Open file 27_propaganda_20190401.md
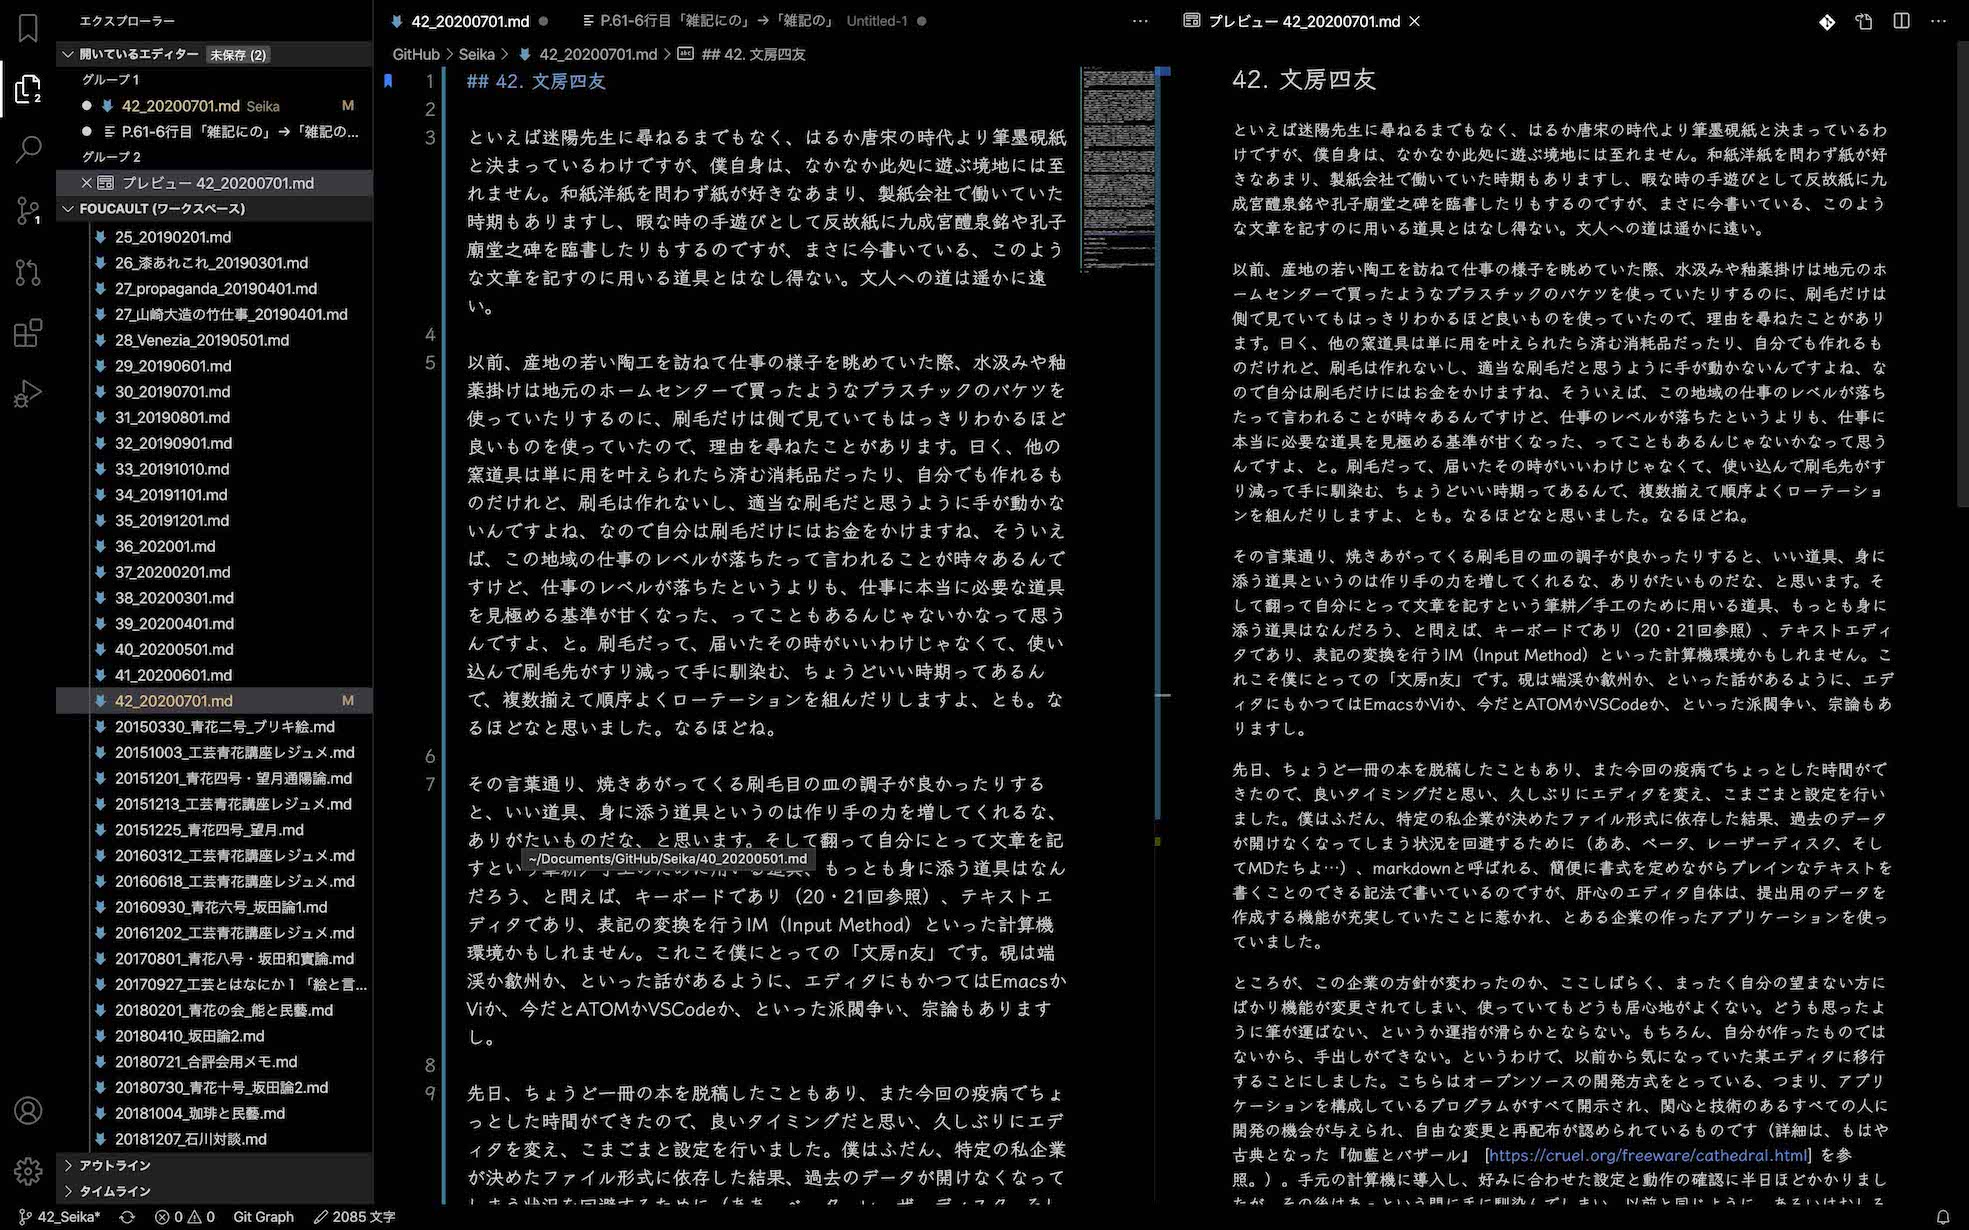Viewport: 1969px width, 1230px height. tap(215, 288)
